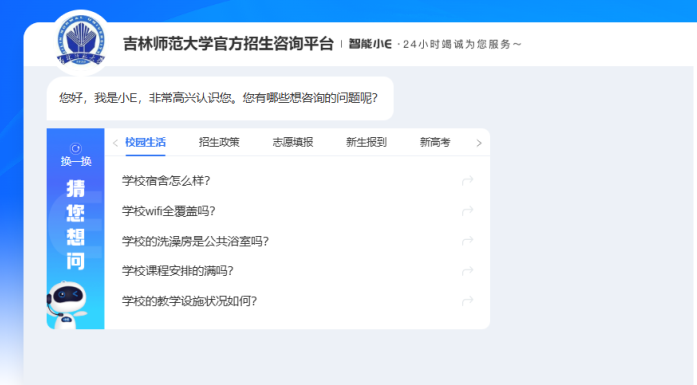Show previous tabs with left chevron

[x=115, y=143]
